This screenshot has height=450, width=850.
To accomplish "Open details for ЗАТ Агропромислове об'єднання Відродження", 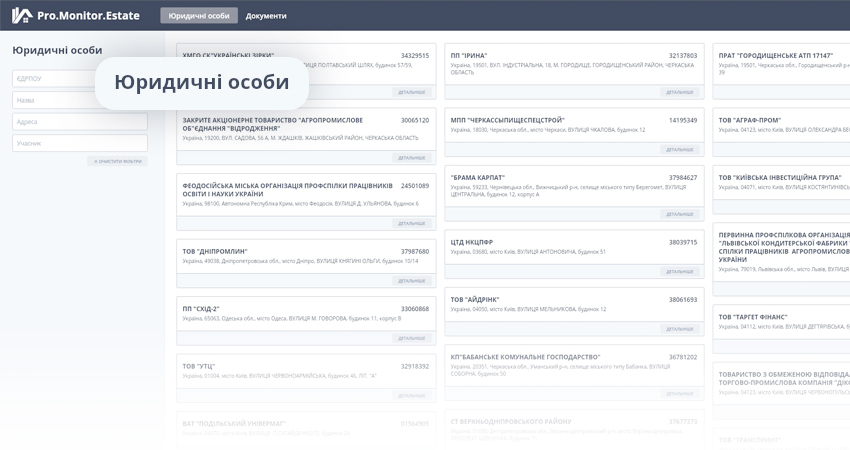I will click(412, 157).
